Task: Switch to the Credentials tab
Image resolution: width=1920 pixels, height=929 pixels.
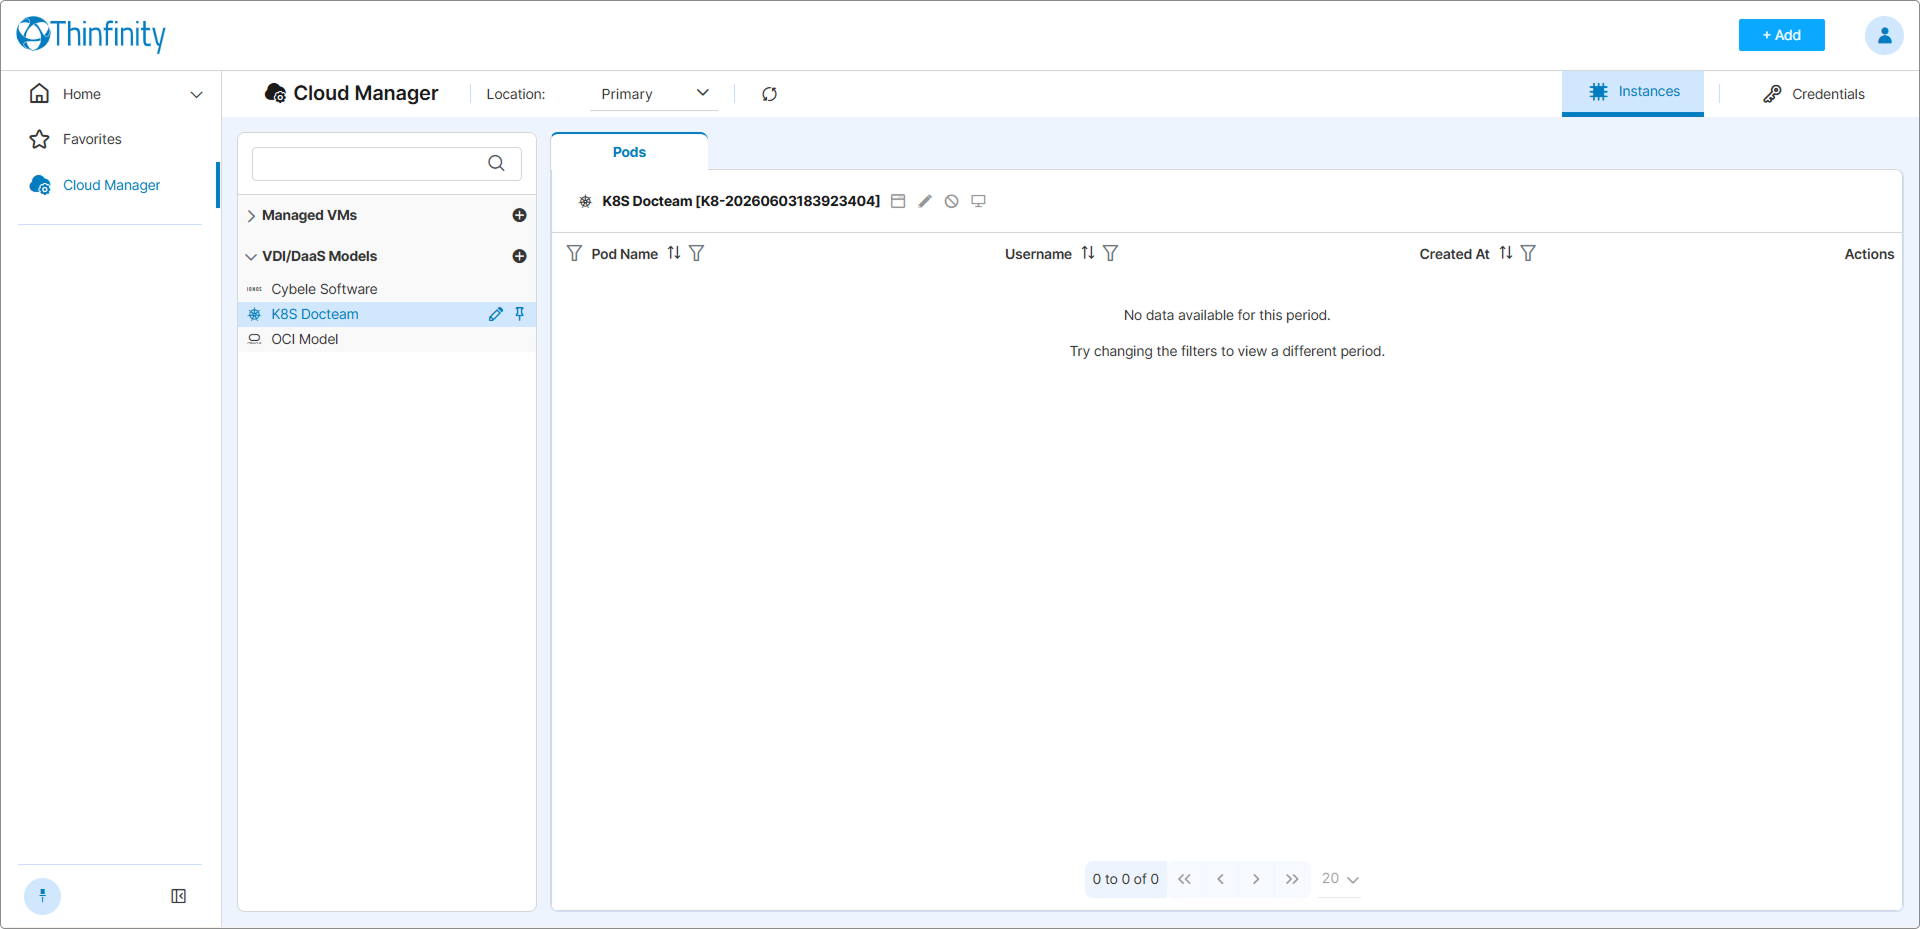Action: pyautogui.click(x=1814, y=94)
